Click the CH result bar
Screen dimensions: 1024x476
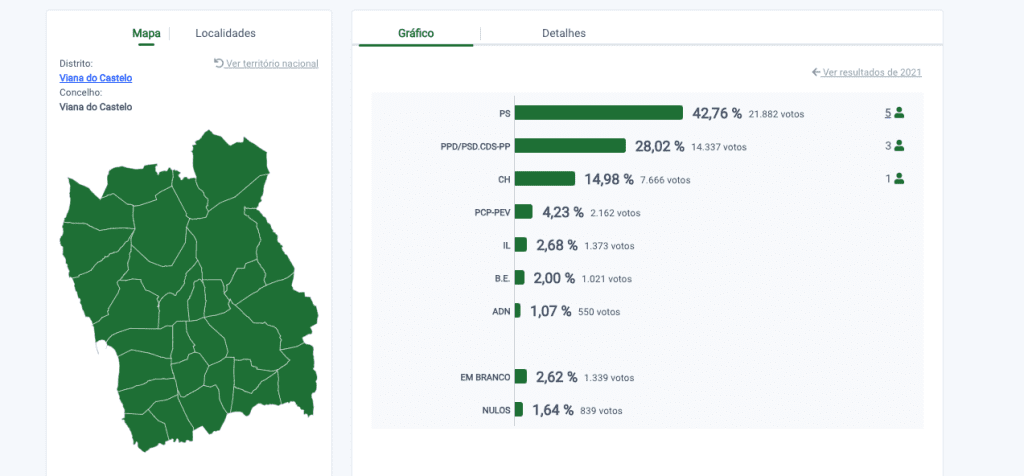[x=545, y=178]
